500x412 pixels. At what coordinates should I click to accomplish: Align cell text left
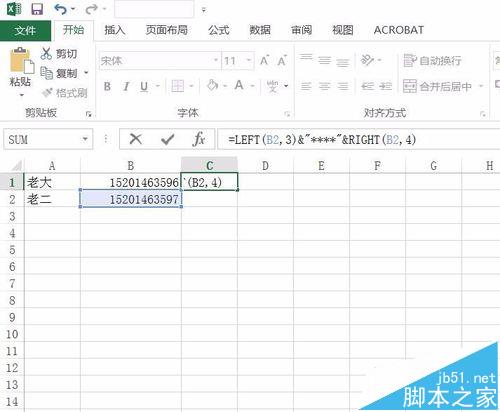point(306,86)
